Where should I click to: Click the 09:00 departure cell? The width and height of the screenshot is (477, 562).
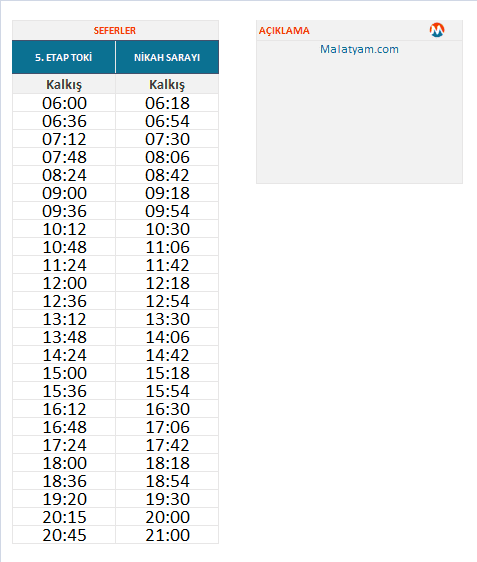(x=64, y=193)
